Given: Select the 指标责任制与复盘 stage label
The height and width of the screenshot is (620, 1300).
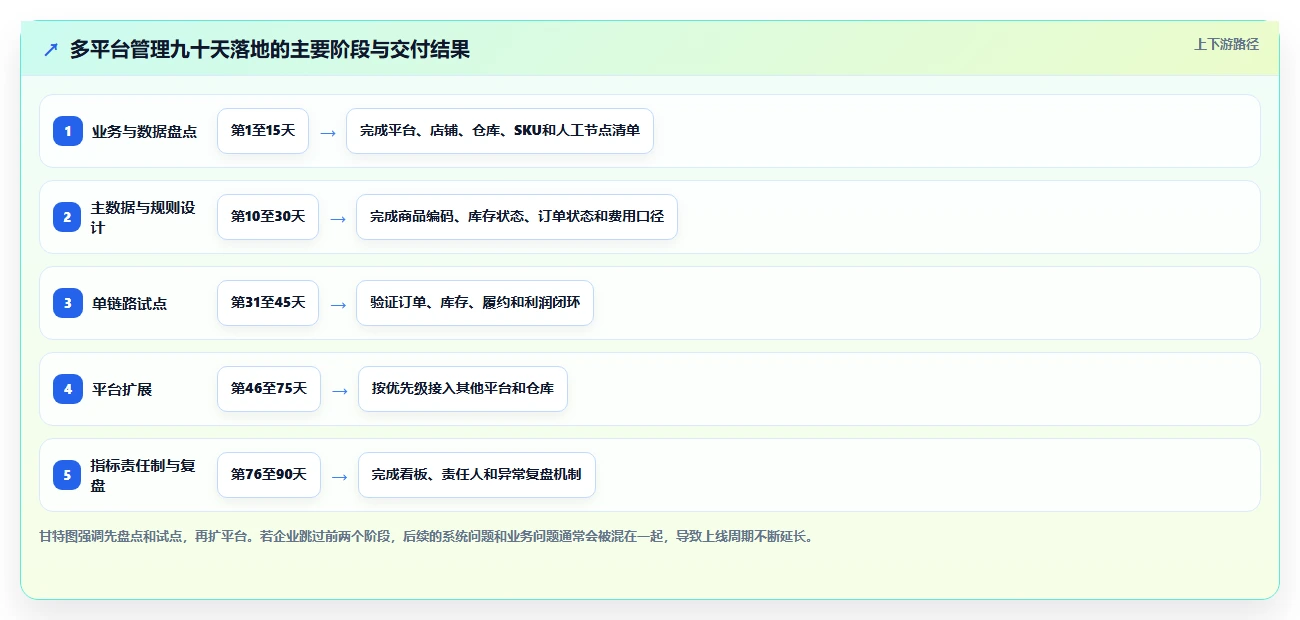Looking at the screenshot, I should [144, 475].
